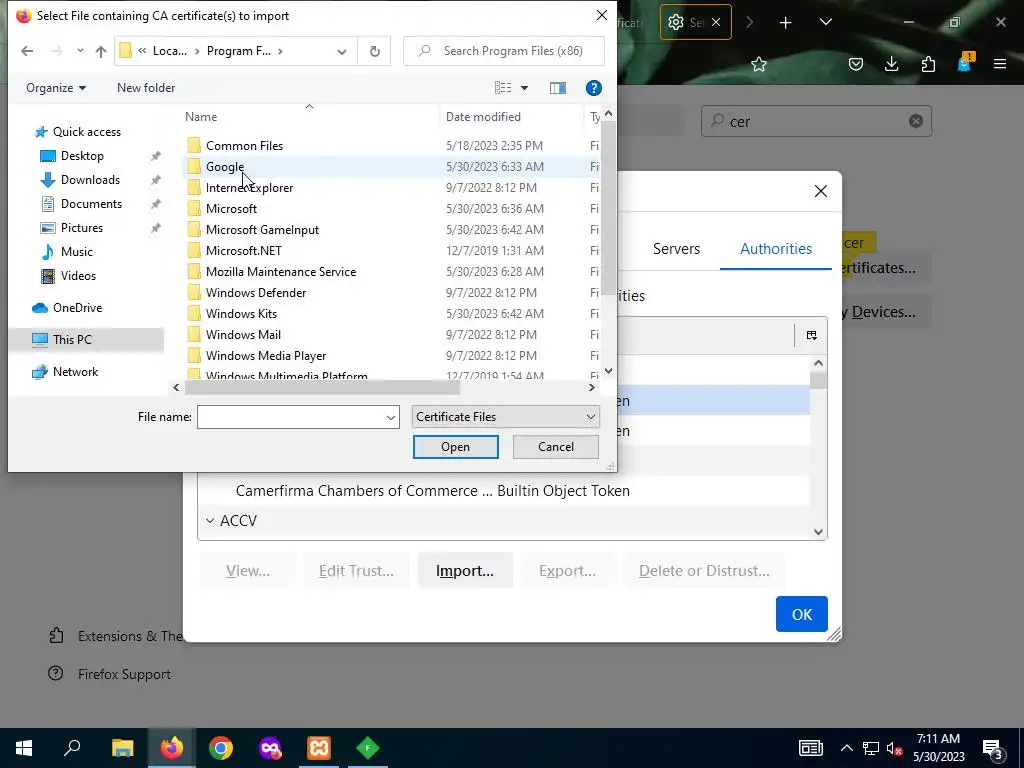This screenshot has width=1024, height=768.
Task: Open Firefox application menu
Action: (x=1000, y=64)
